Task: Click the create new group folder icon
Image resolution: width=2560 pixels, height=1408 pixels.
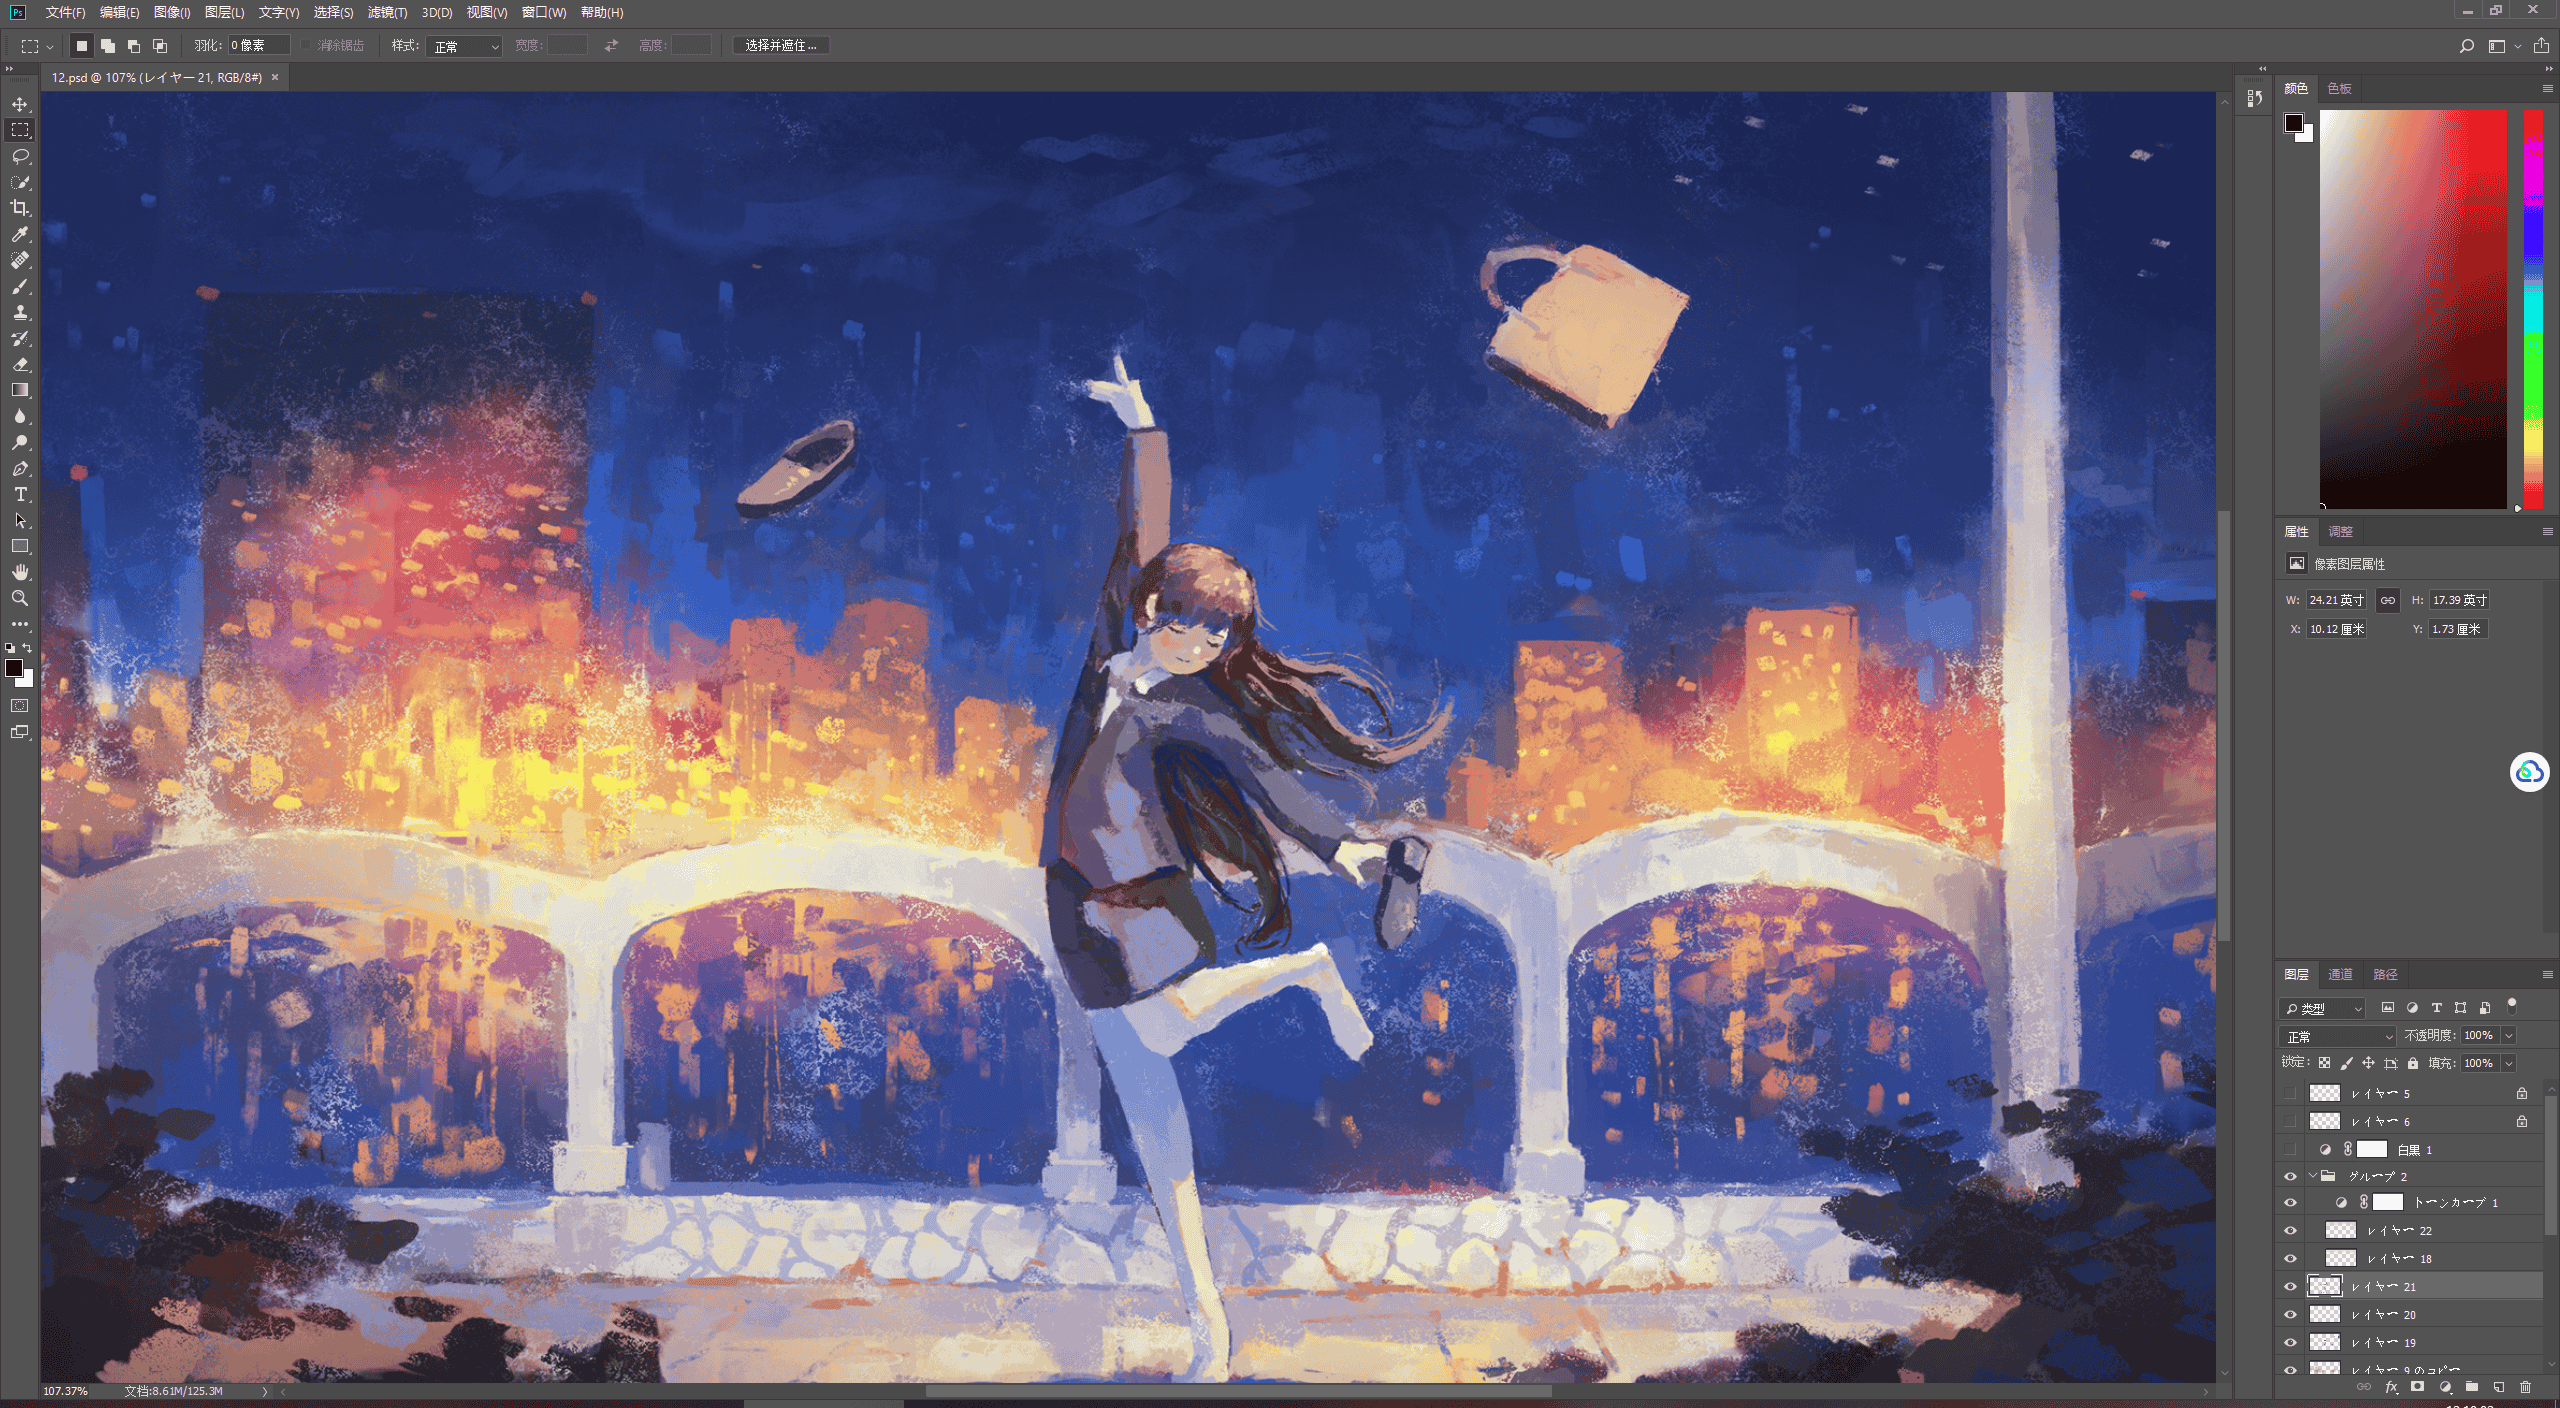Action: pos(2471,1387)
